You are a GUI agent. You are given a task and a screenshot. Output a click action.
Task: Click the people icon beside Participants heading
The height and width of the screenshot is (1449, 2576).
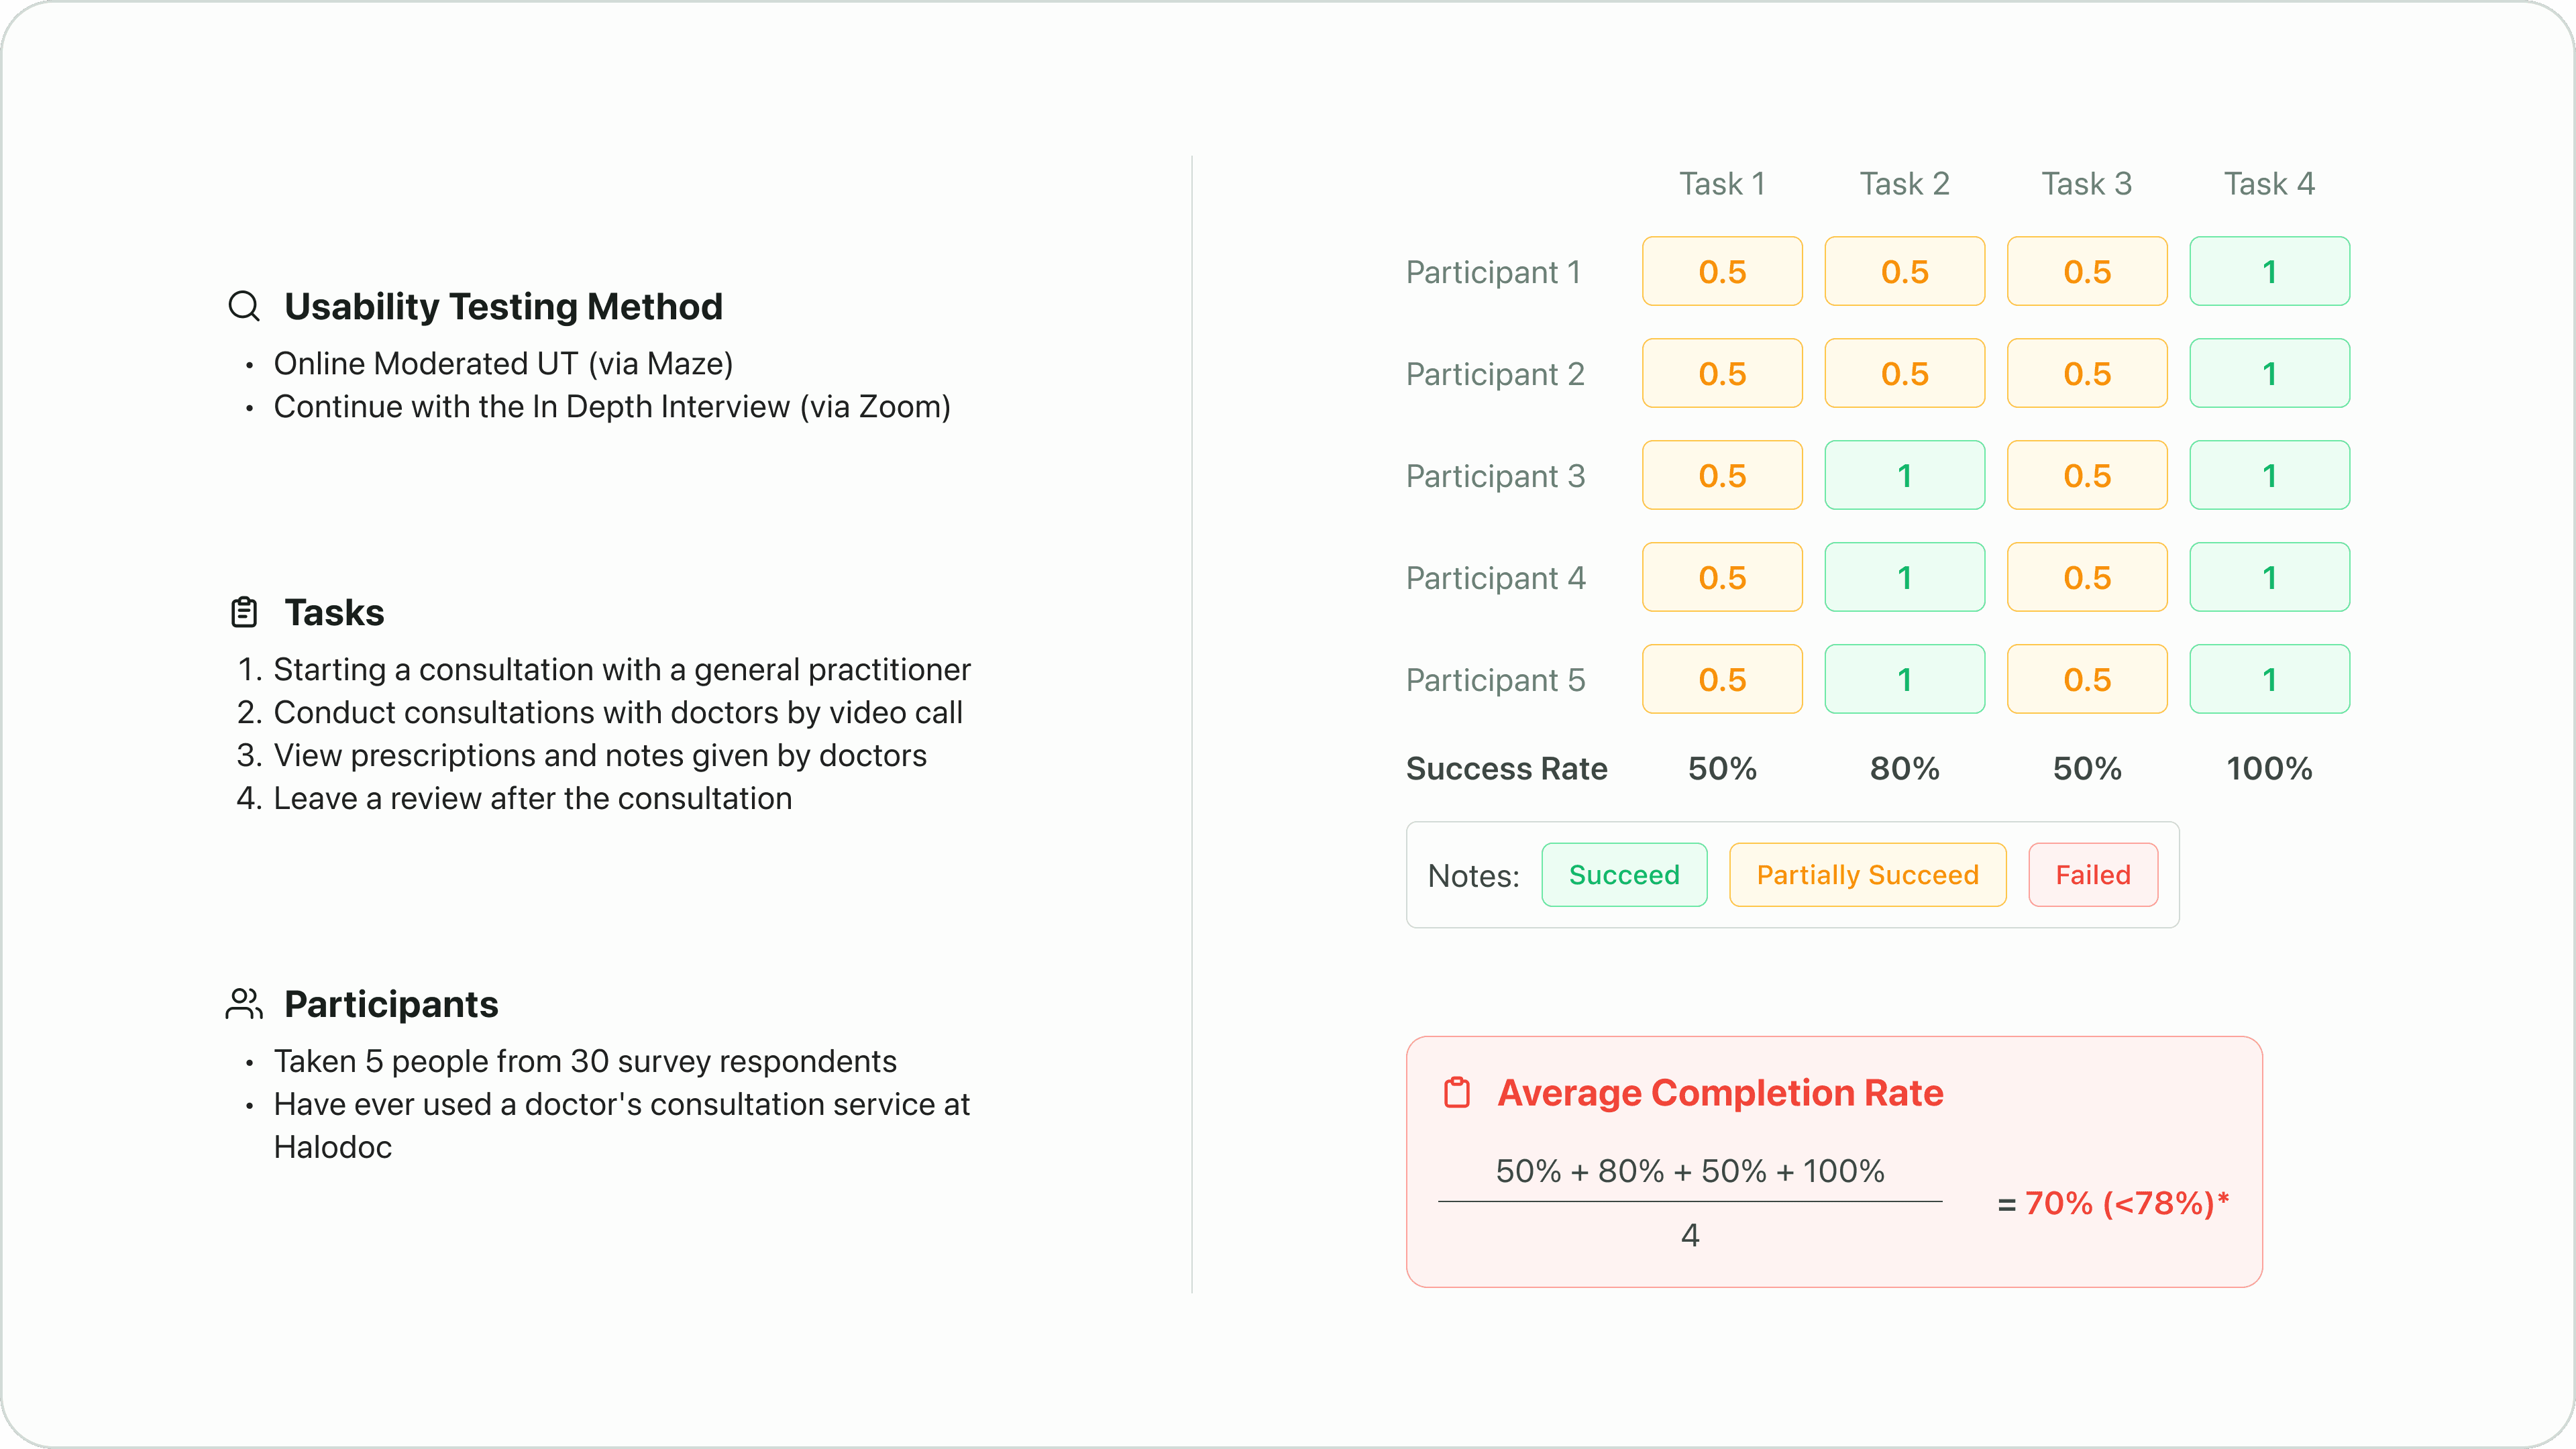click(x=244, y=1004)
